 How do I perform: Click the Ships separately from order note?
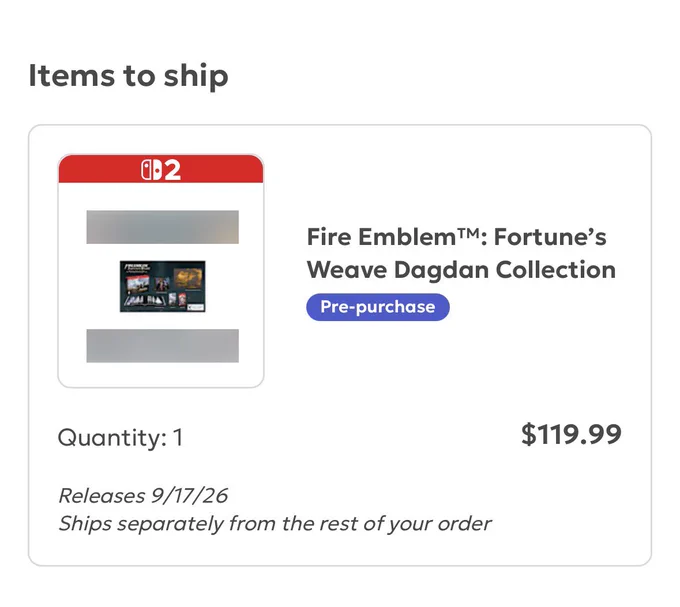[275, 524]
